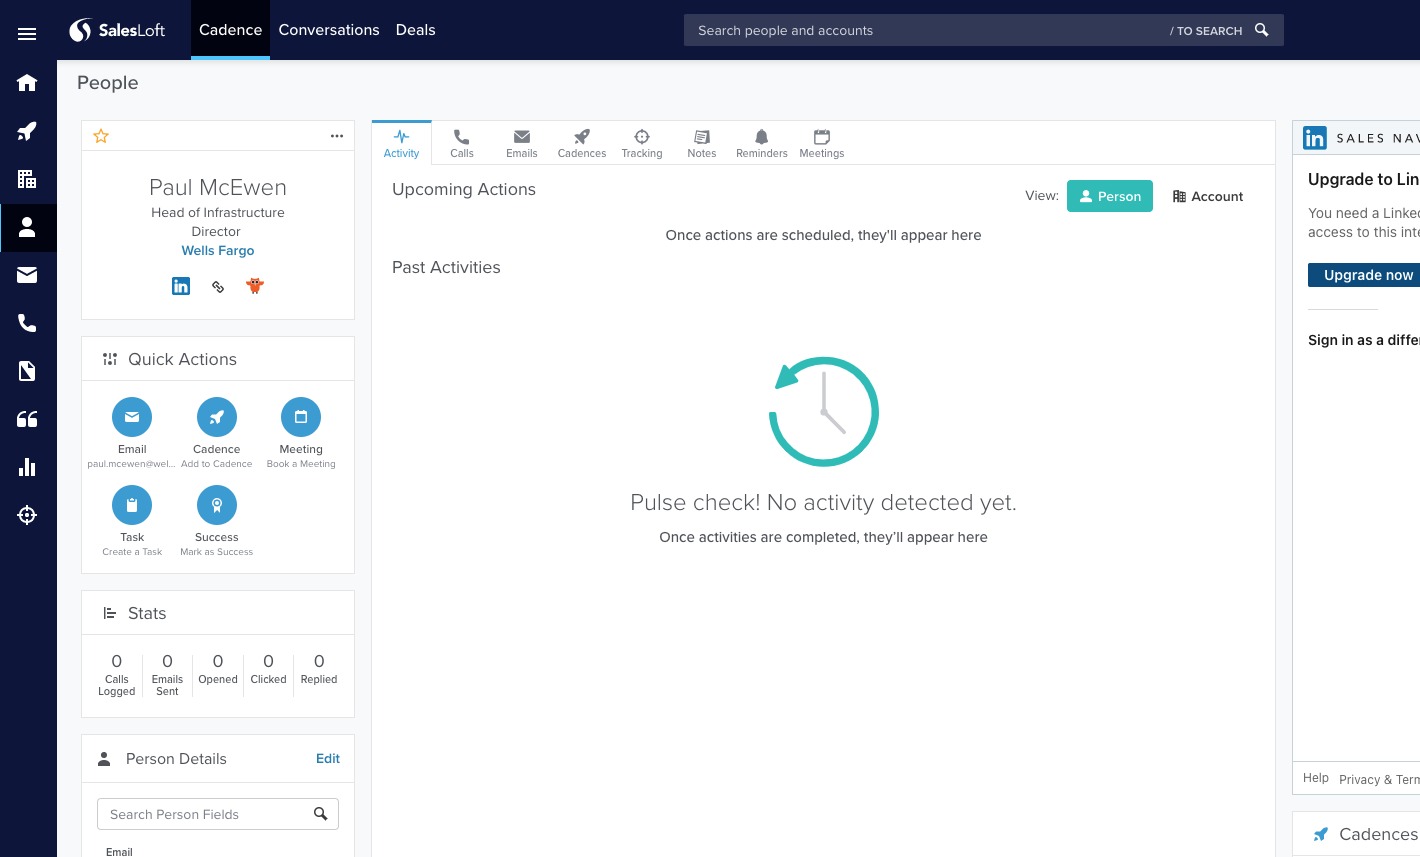1420x857 pixels.
Task: Book a Meeting quick action
Action: pos(301,418)
